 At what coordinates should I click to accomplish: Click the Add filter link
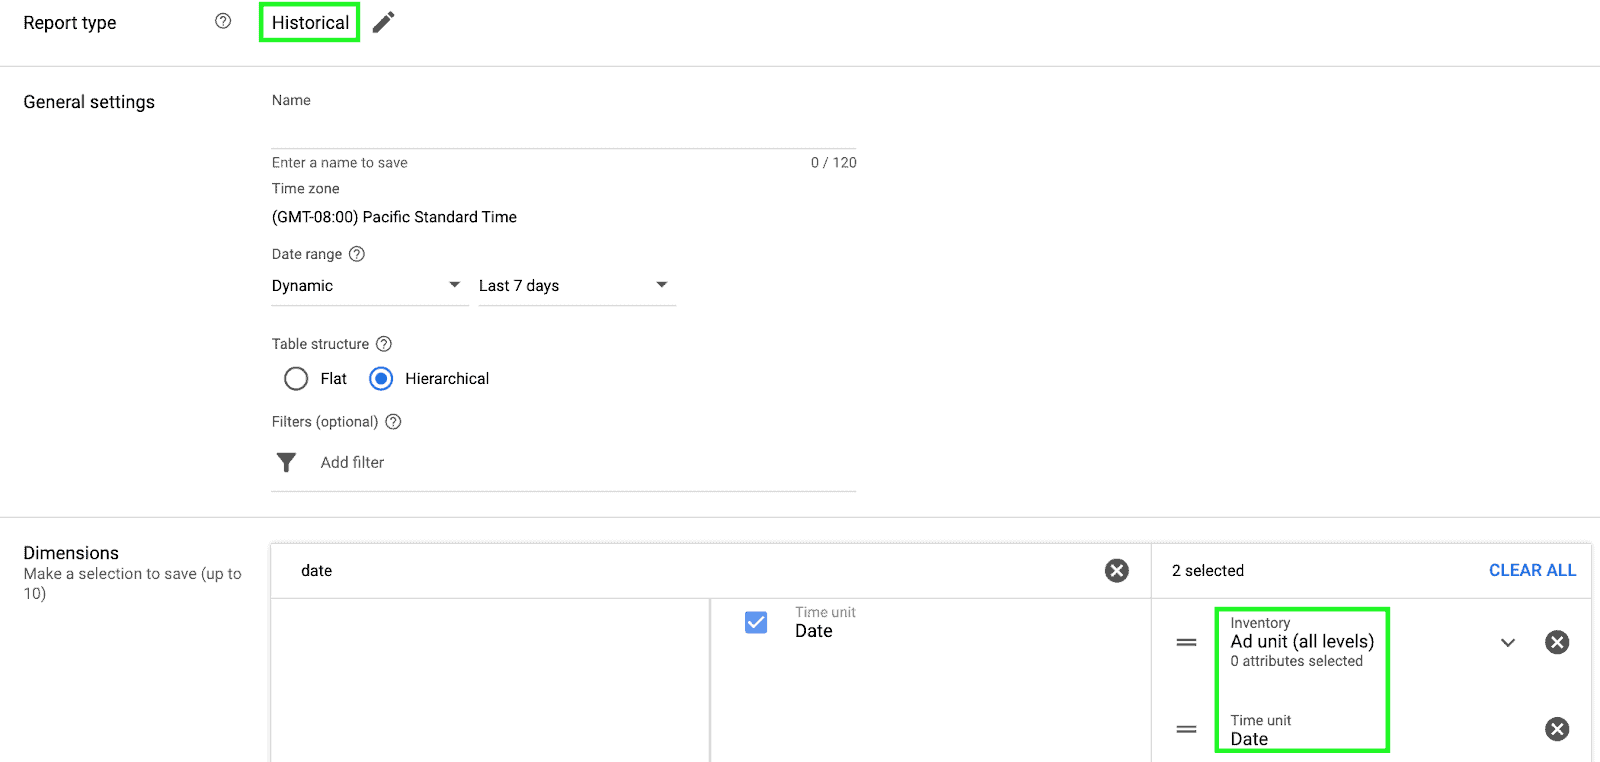352,462
